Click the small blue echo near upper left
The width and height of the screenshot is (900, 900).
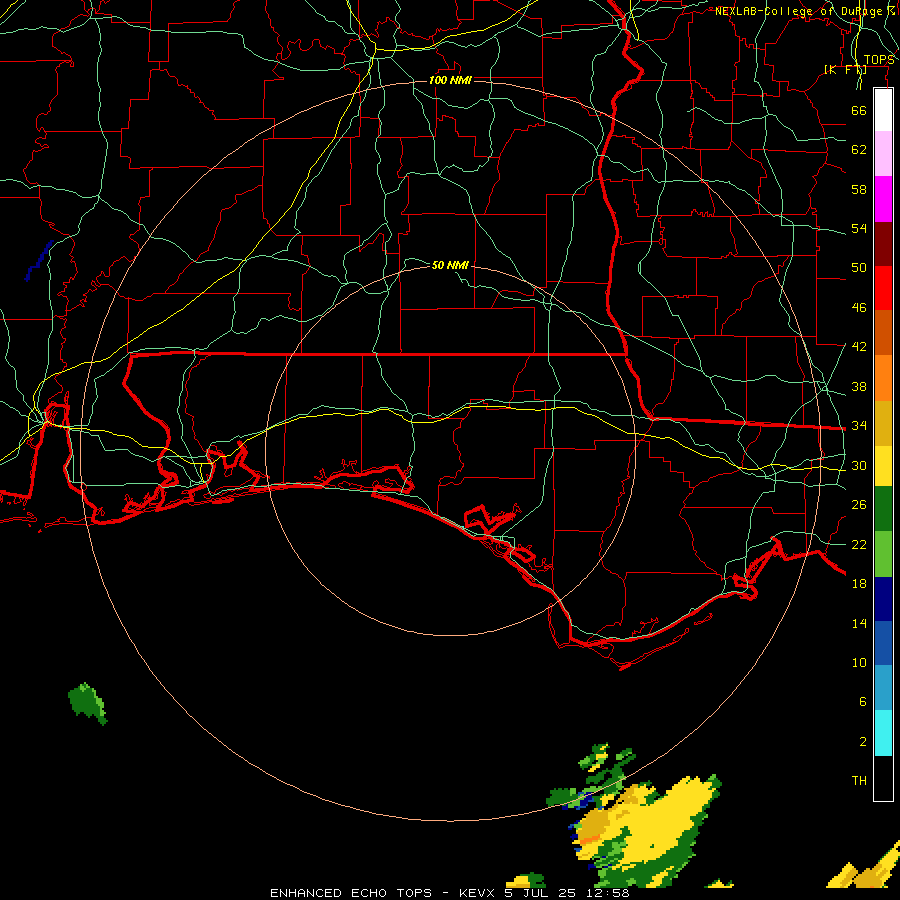(39, 261)
